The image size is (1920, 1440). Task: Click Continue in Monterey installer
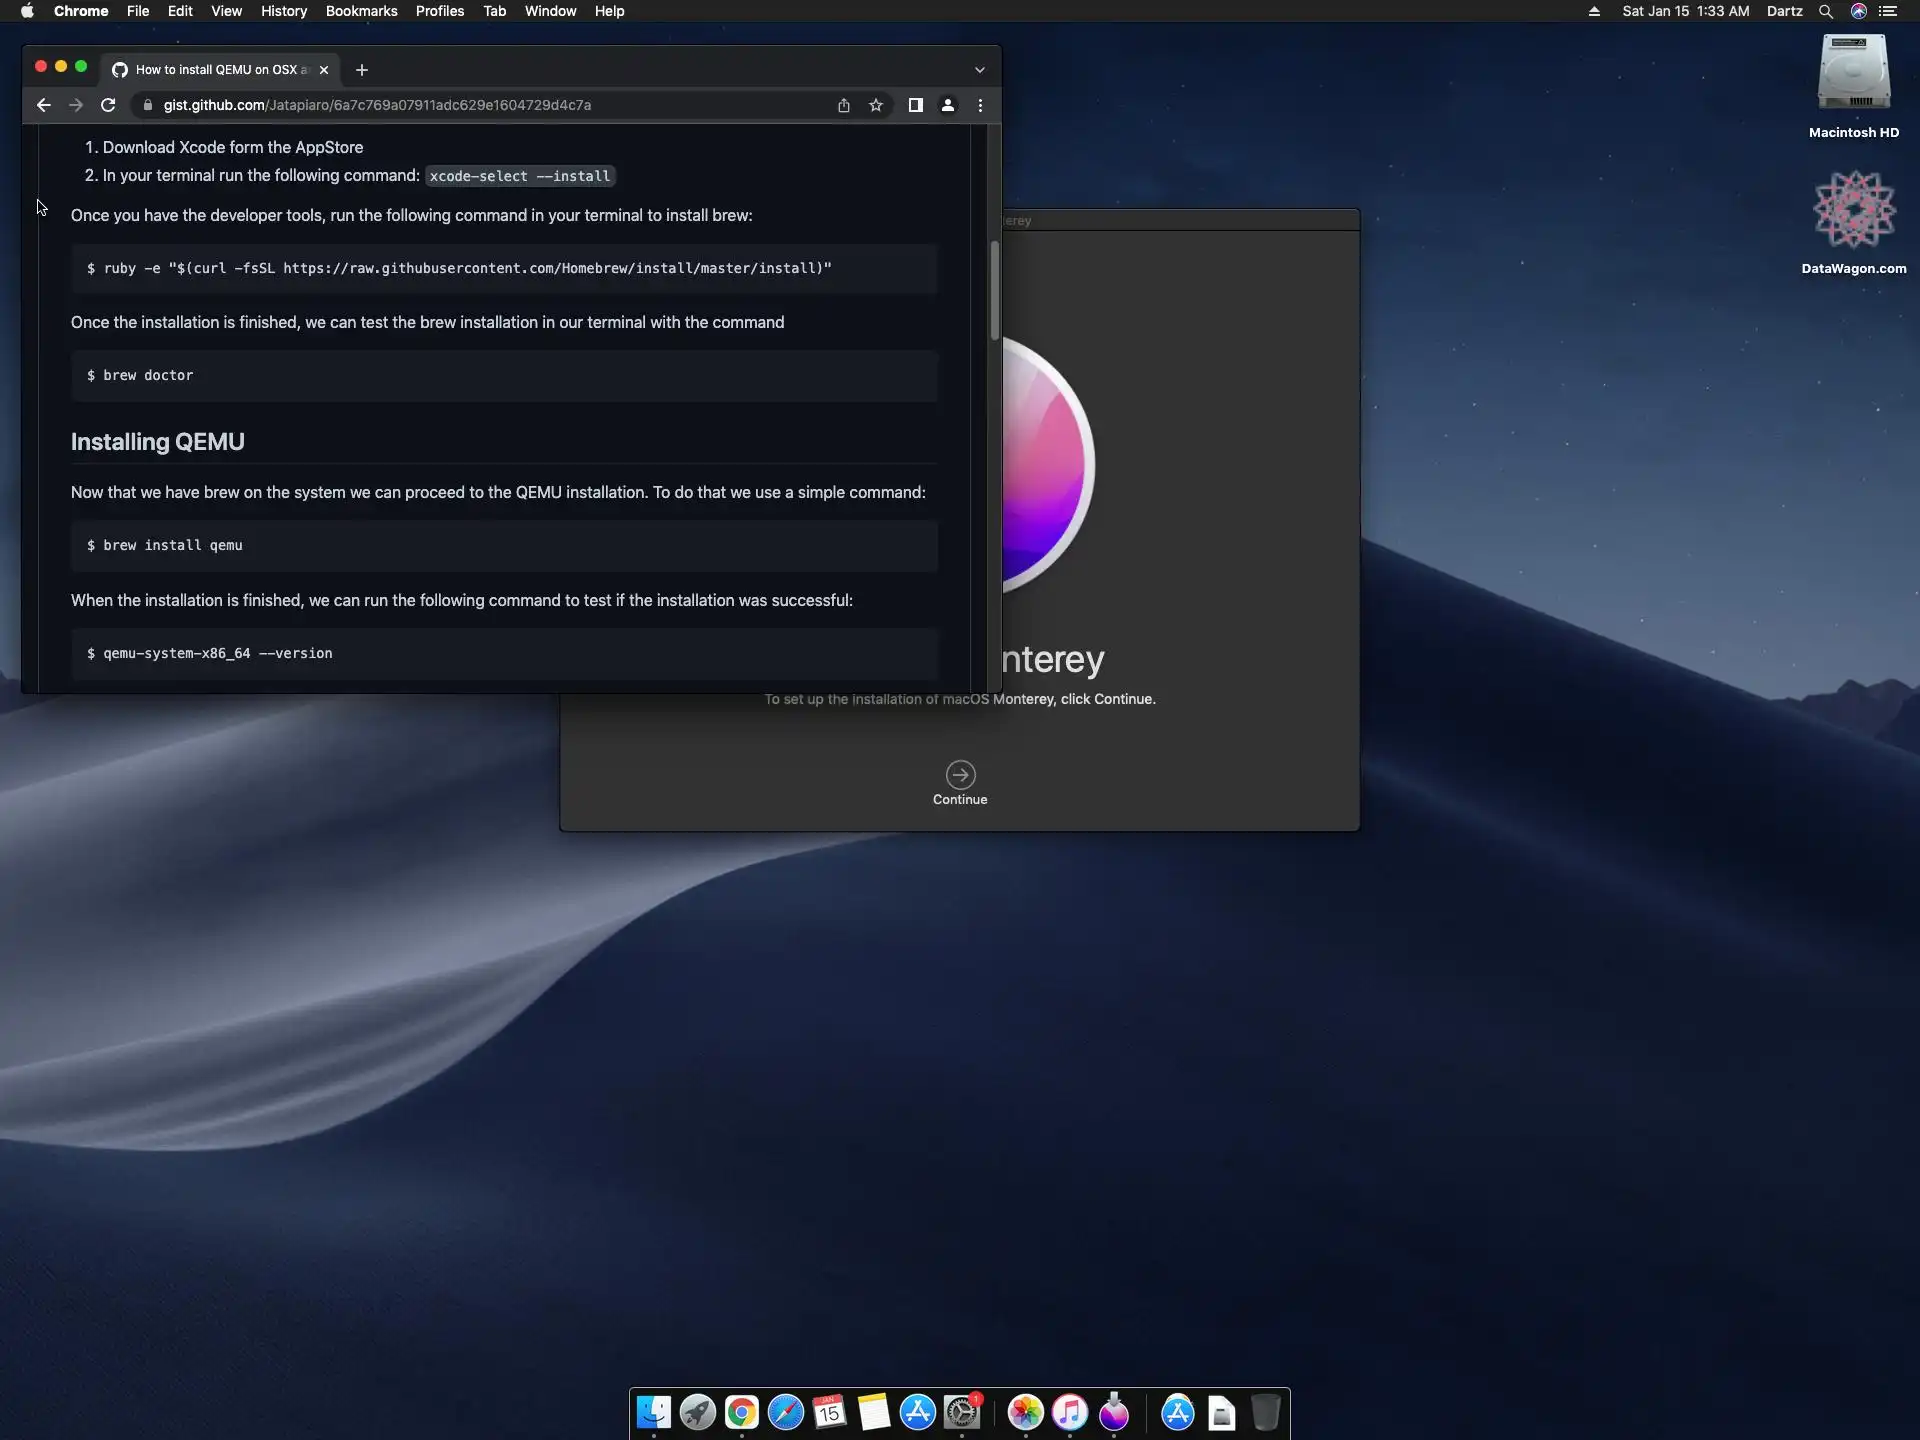point(960,776)
